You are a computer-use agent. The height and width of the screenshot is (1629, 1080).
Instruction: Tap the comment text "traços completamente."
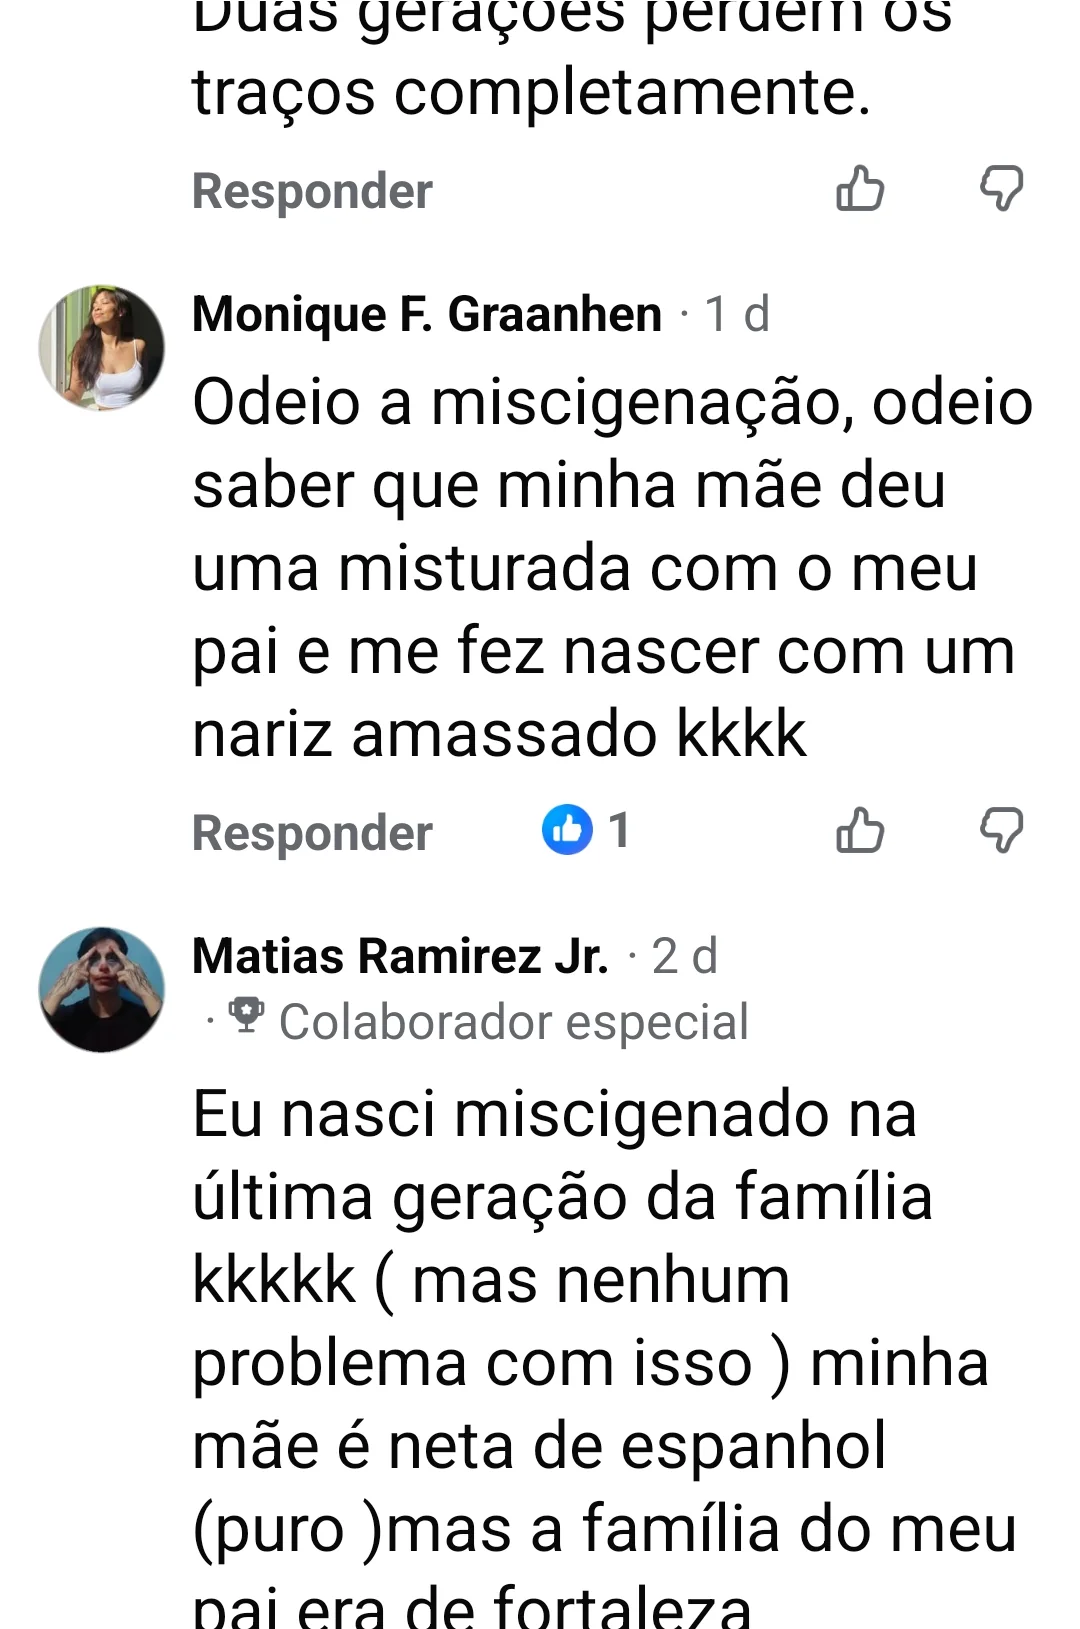click(531, 93)
